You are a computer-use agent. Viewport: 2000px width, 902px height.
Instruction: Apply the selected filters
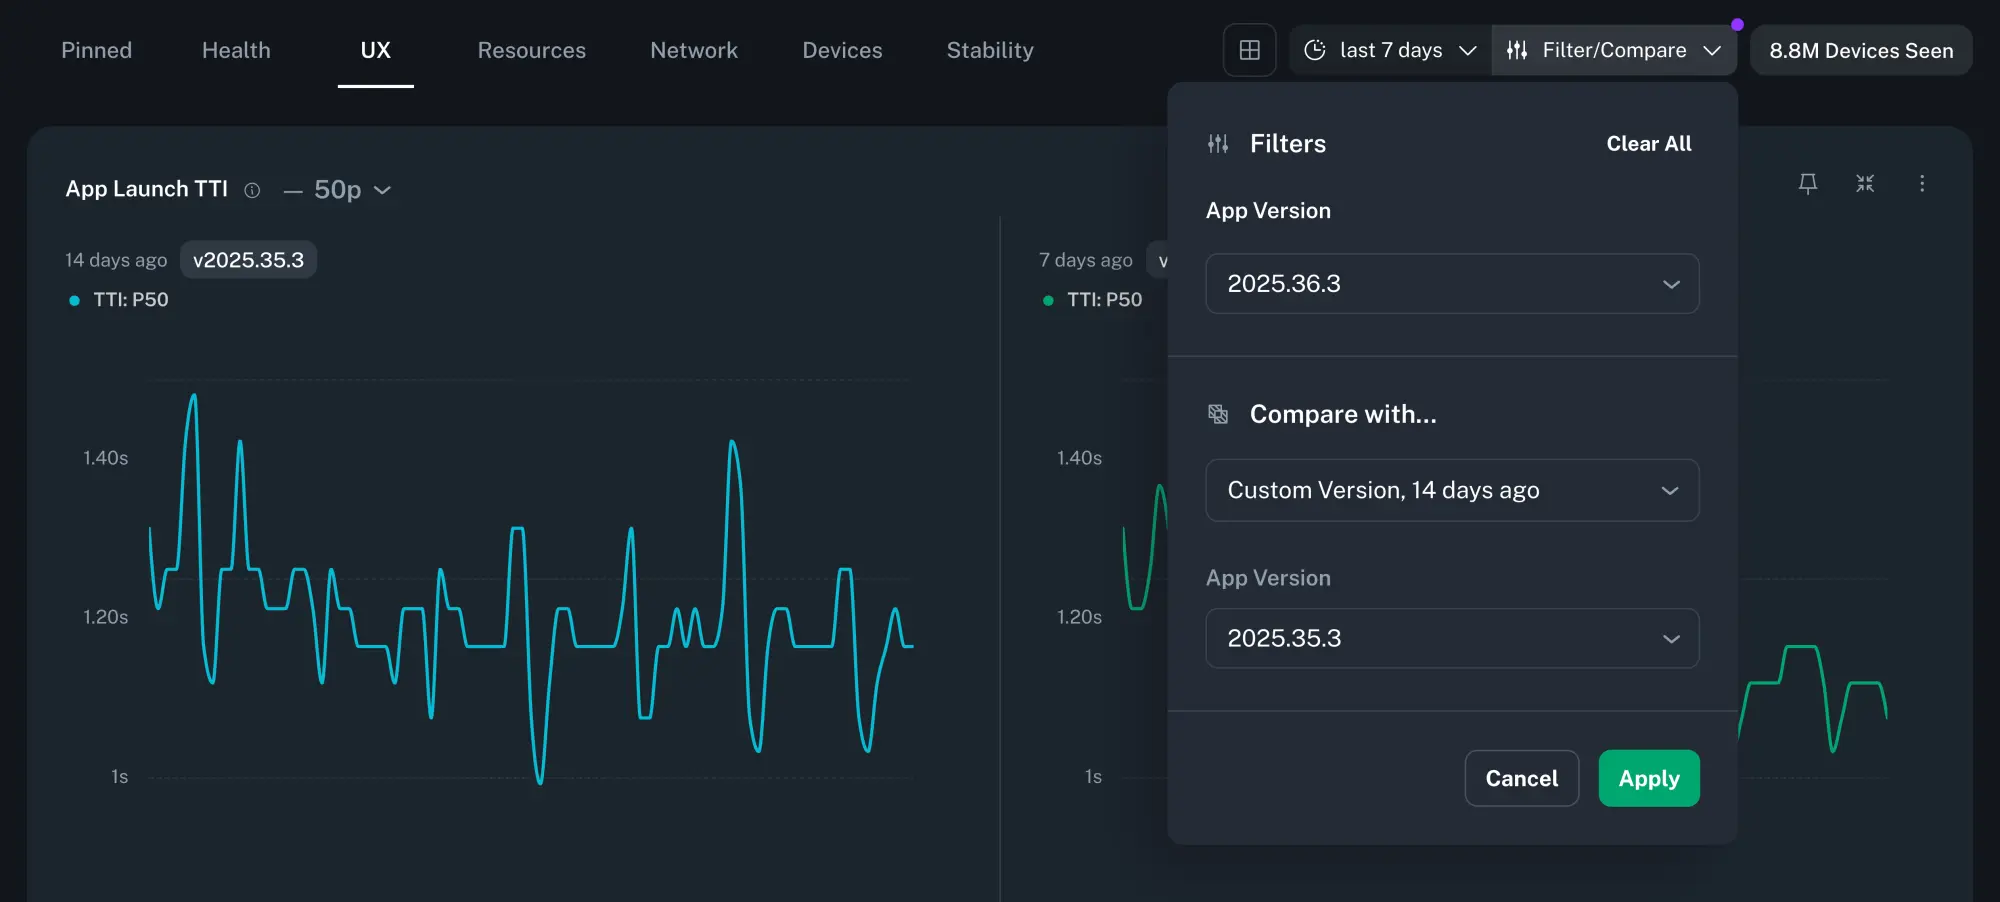(x=1648, y=778)
